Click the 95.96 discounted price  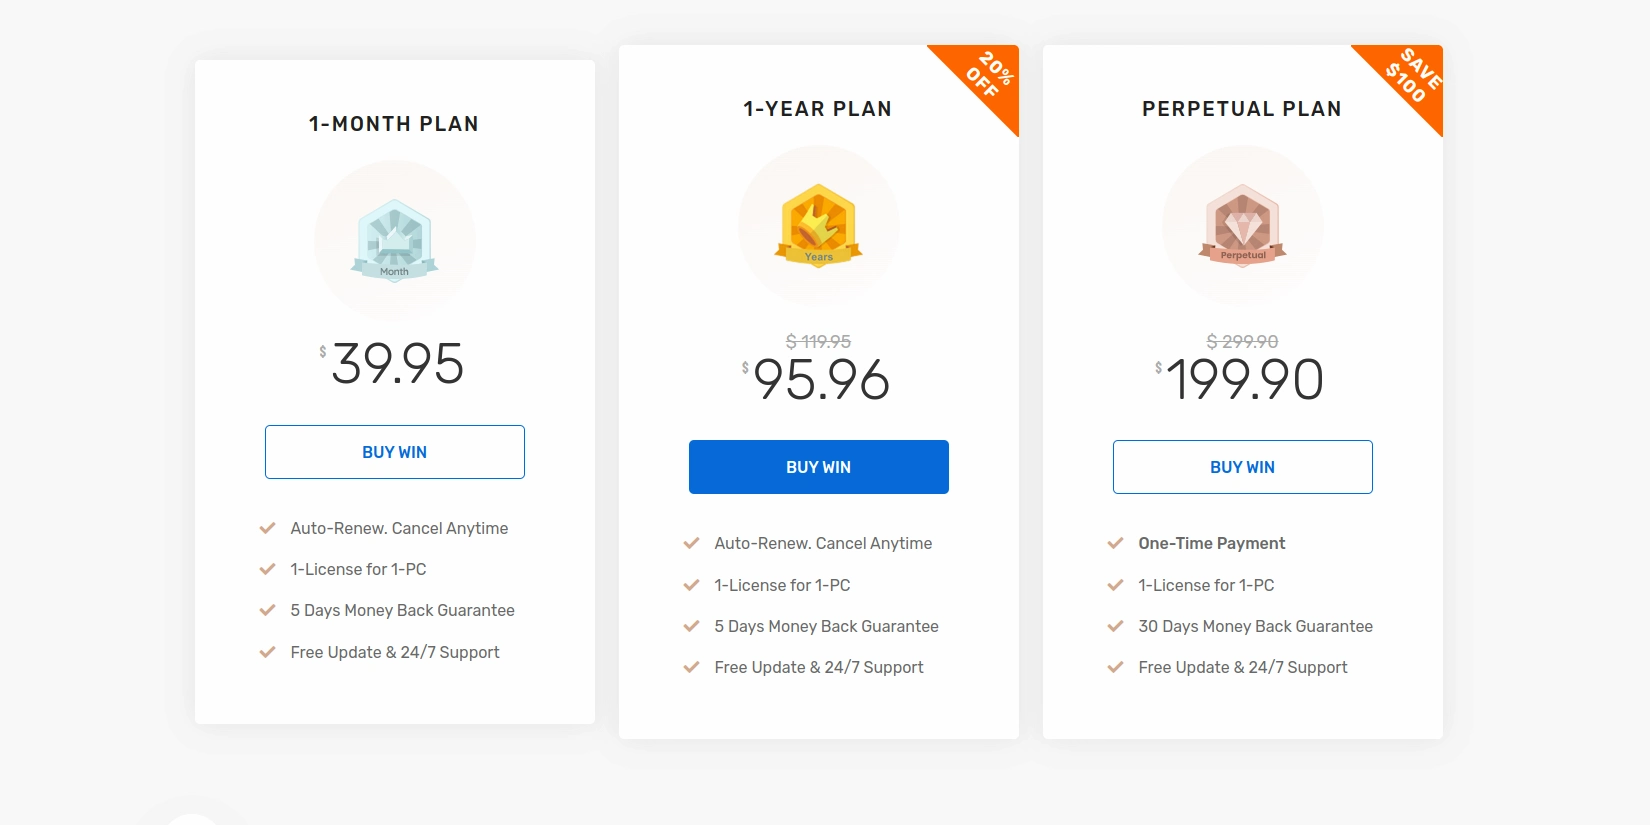click(821, 380)
